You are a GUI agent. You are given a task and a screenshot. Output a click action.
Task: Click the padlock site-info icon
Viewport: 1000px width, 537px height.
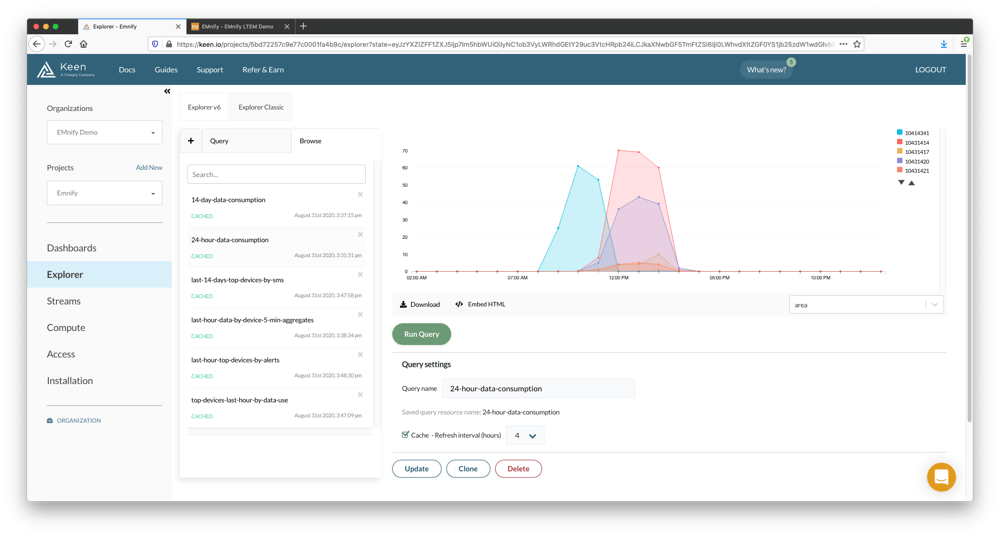[x=169, y=44]
